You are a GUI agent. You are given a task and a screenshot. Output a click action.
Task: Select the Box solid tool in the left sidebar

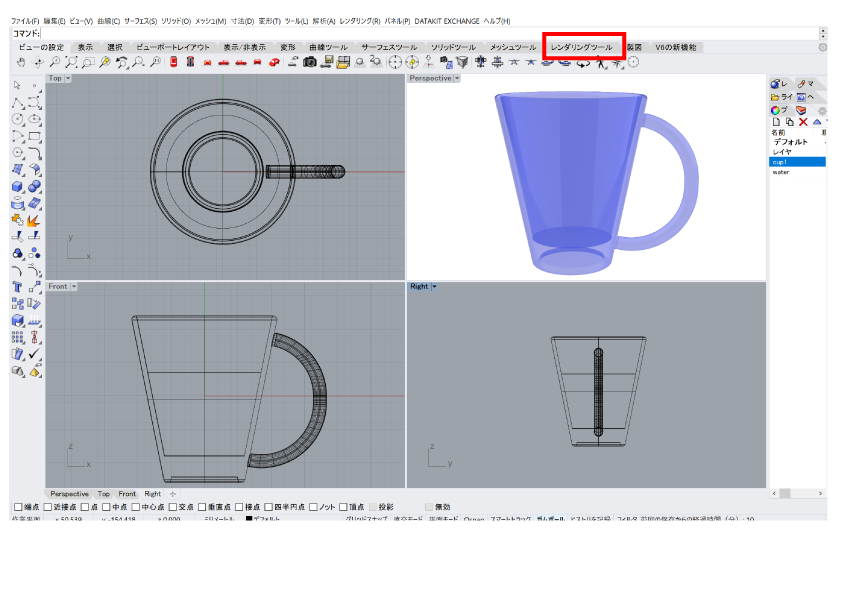coord(18,186)
